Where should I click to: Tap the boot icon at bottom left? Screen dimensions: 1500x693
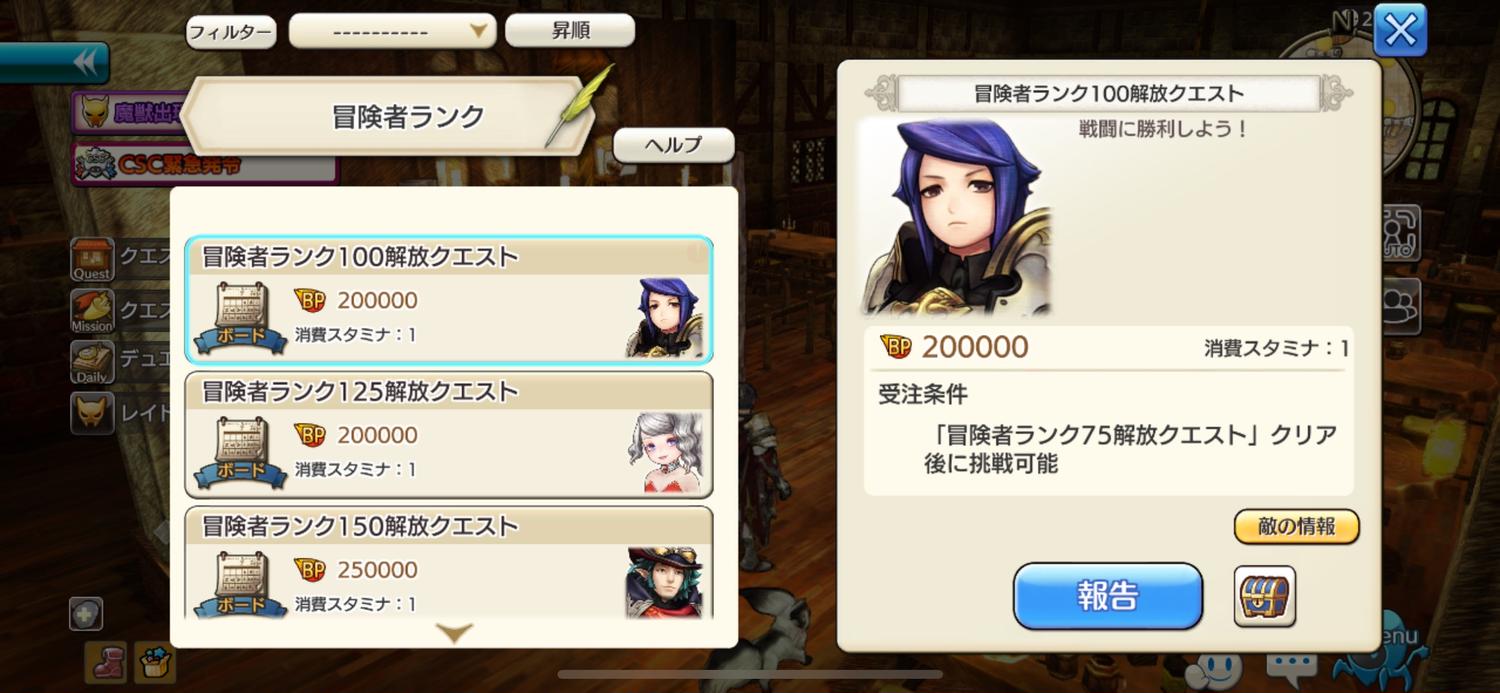point(105,662)
